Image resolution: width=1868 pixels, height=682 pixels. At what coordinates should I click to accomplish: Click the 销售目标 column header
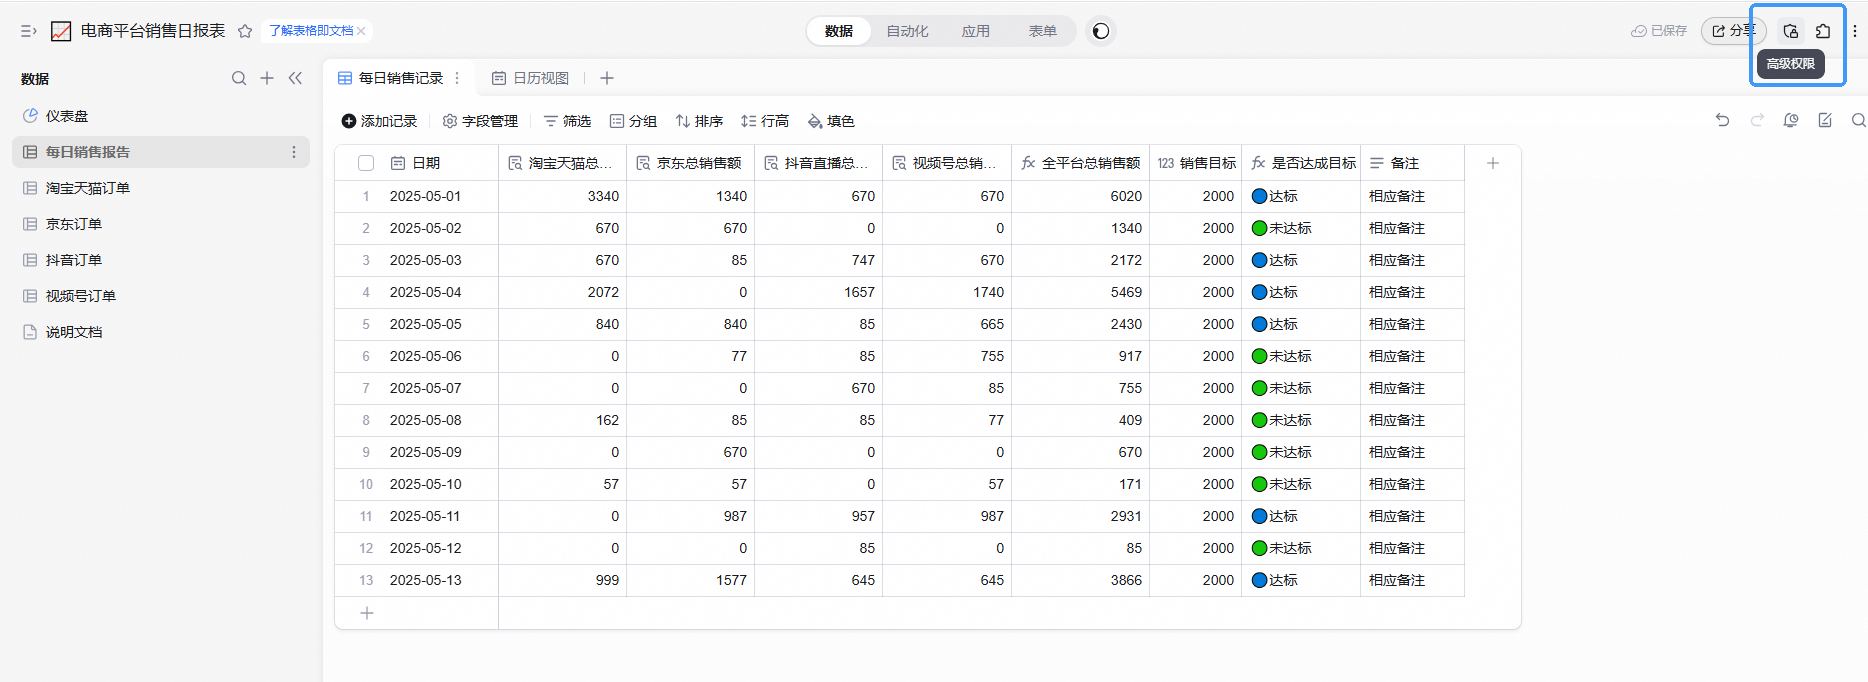(x=1195, y=163)
